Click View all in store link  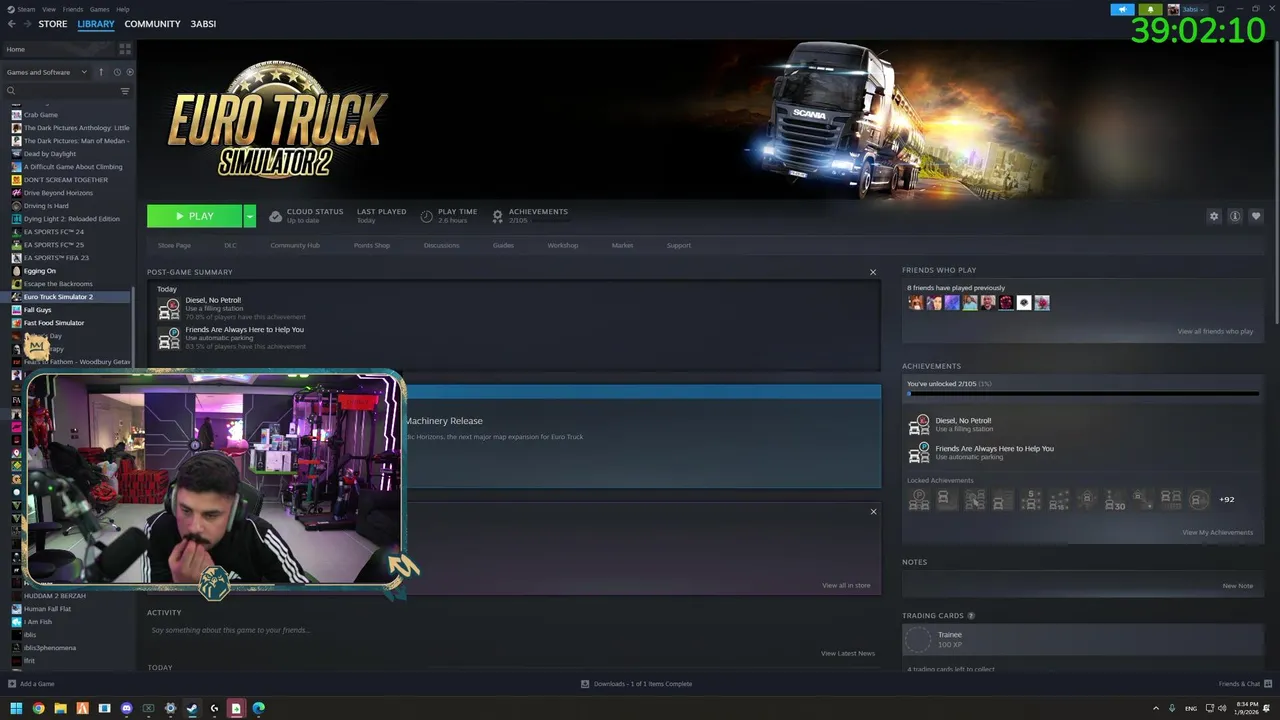point(846,585)
